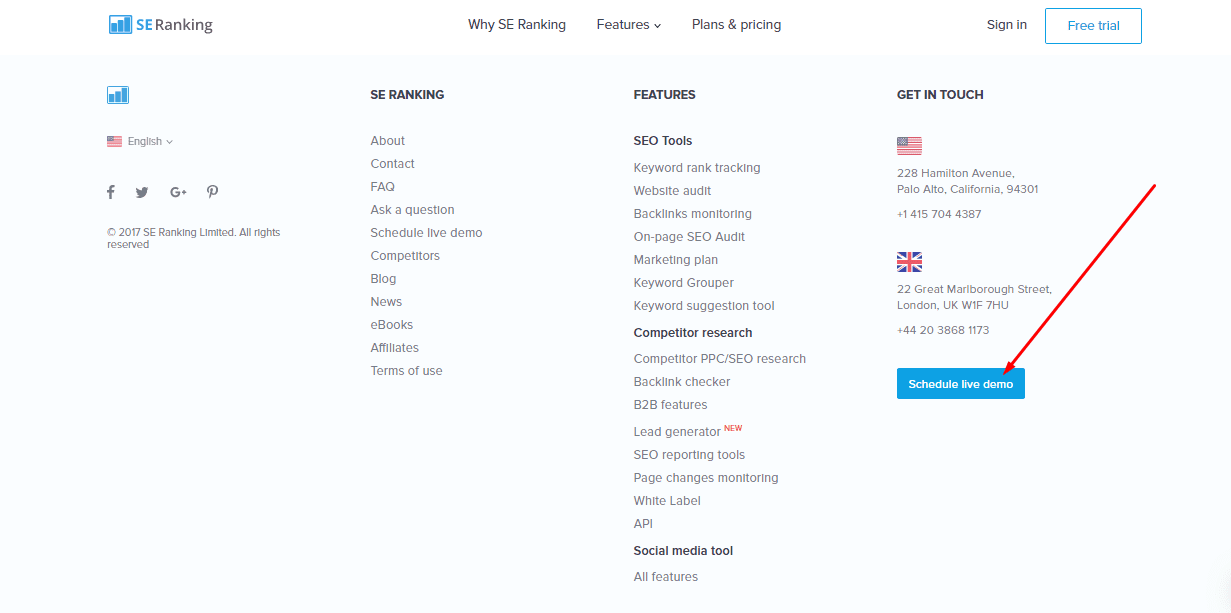
Task: Open the Google Plus social icon
Action: click(178, 192)
